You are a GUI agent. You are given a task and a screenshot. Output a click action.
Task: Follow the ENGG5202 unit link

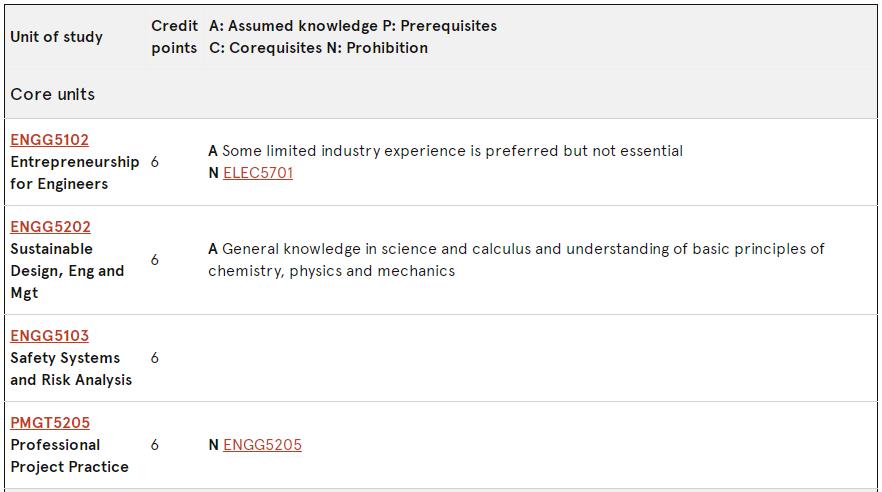[x=51, y=227]
